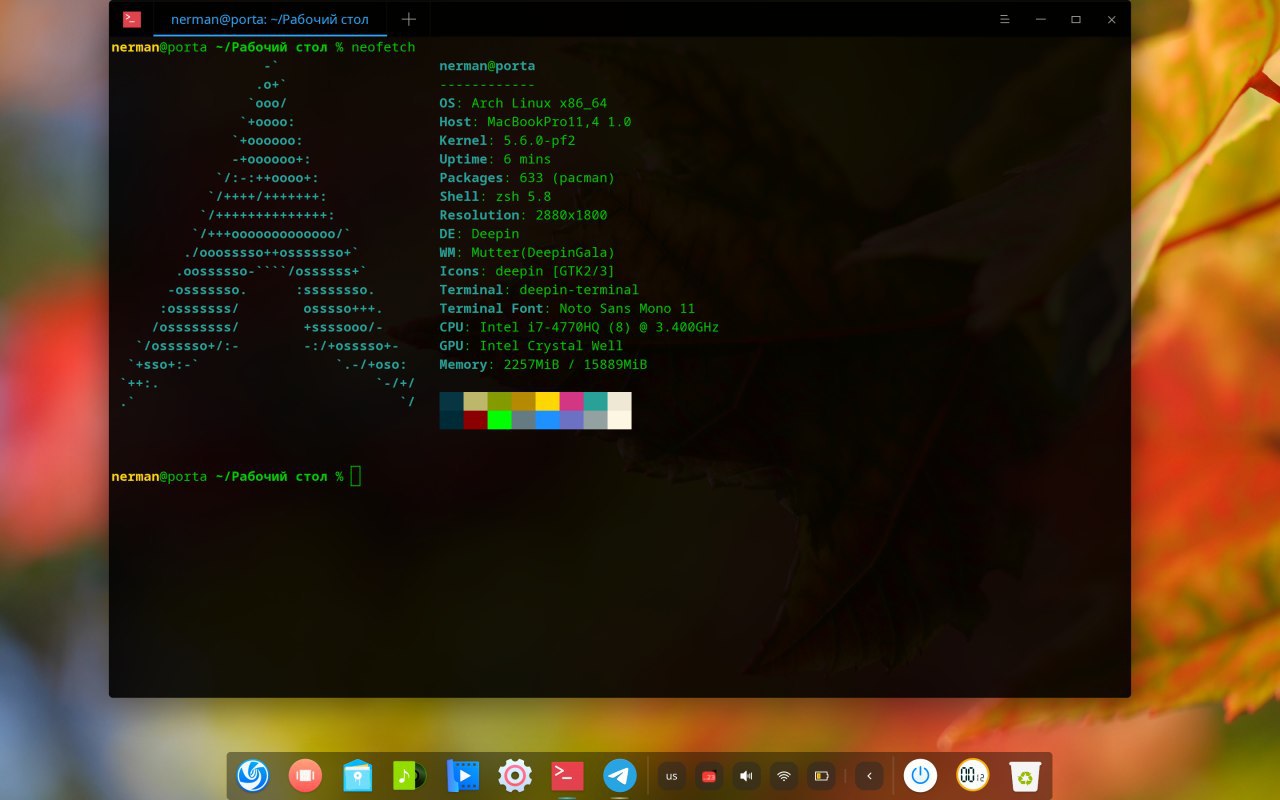
Task: Click the 'Host: MacBookPro11,4 1.0' line
Action: 535,122
